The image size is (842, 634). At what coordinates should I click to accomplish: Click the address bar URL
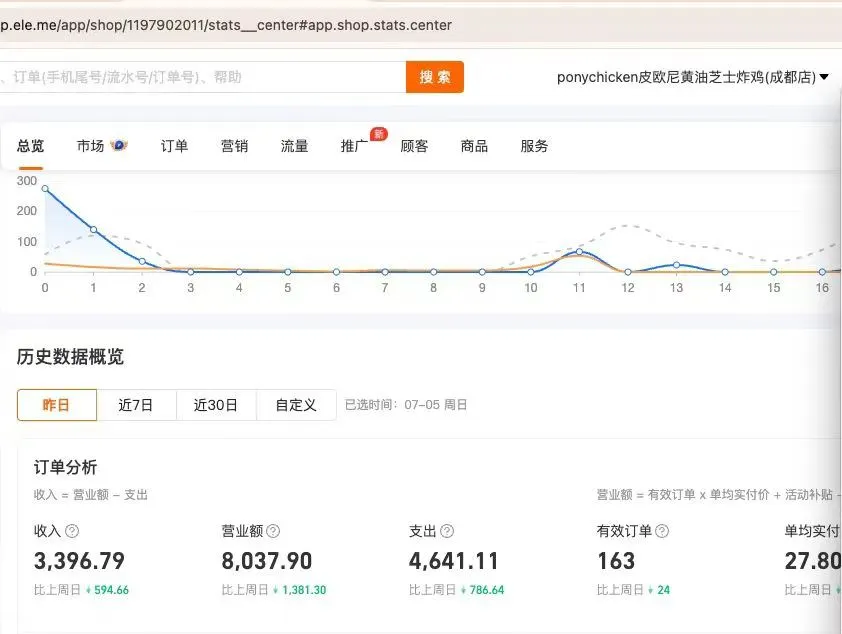(x=226, y=25)
